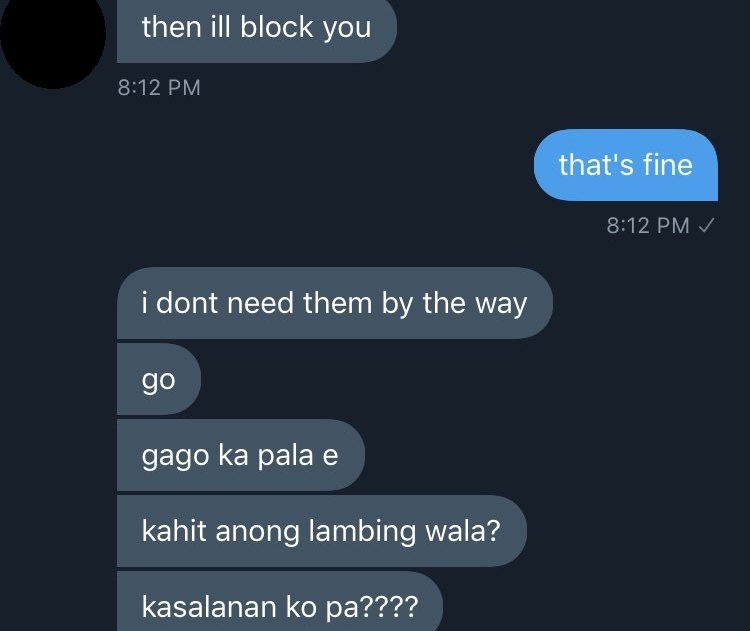Tap the outgoing message reading "that's fine"
The width and height of the screenshot is (750, 631).
click(626, 165)
